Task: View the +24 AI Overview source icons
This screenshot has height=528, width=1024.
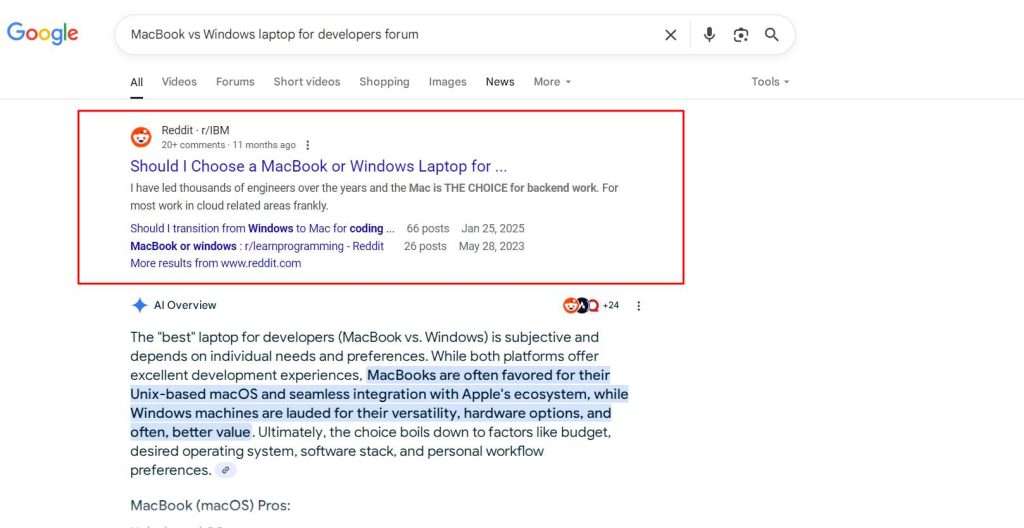Action: tap(590, 305)
